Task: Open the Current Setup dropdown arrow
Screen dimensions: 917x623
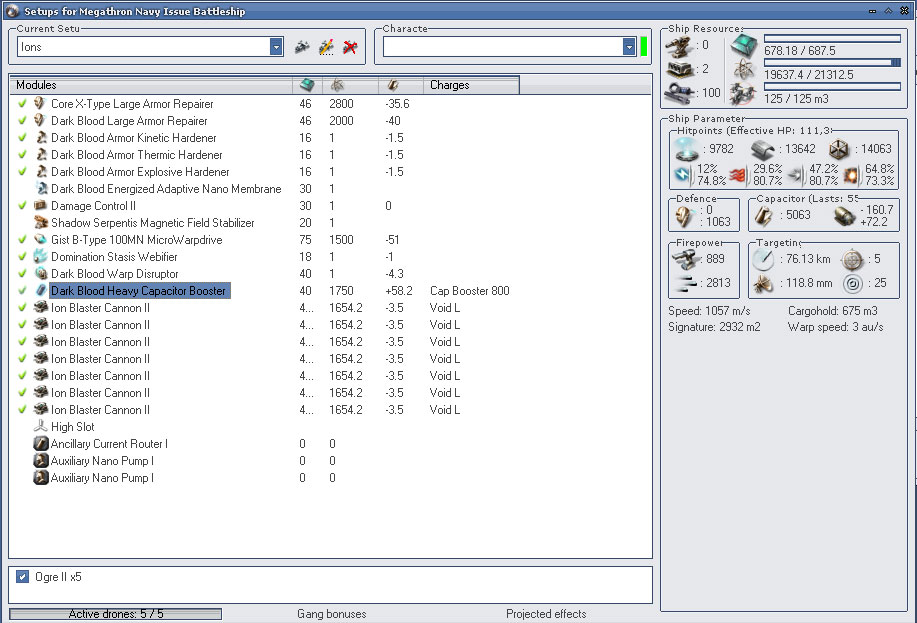Action: coord(276,47)
